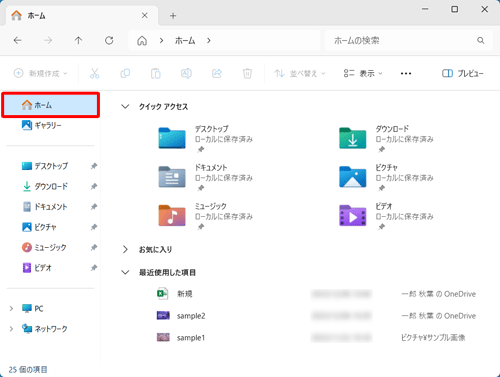Open ピクチャ in the navigation pane
500x377 pixels.
click(39, 227)
